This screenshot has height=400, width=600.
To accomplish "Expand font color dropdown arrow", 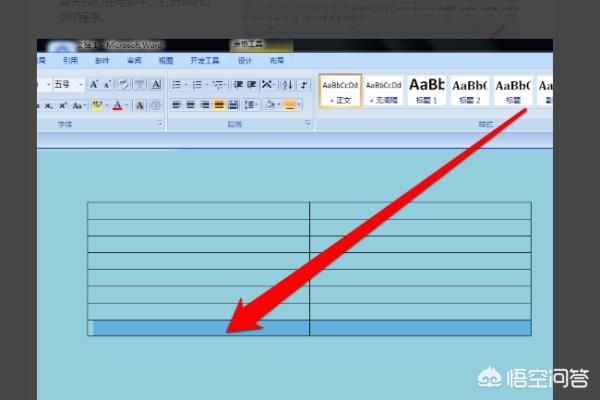I will pos(127,106).
